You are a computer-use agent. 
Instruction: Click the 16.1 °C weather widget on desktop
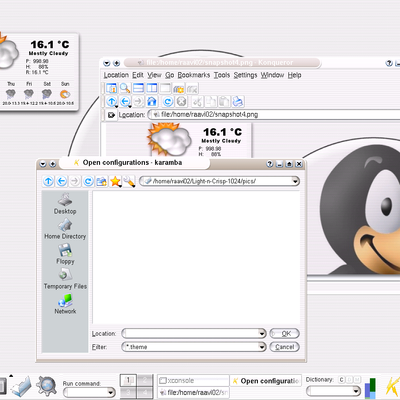coord(39,72)
